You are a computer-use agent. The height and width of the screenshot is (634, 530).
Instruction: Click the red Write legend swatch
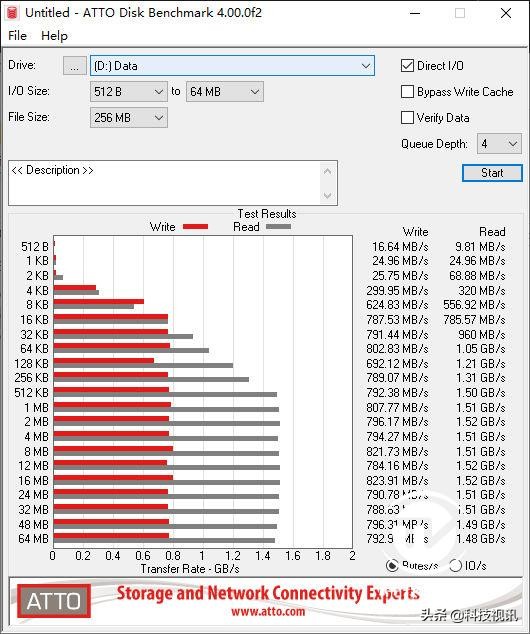195,227
